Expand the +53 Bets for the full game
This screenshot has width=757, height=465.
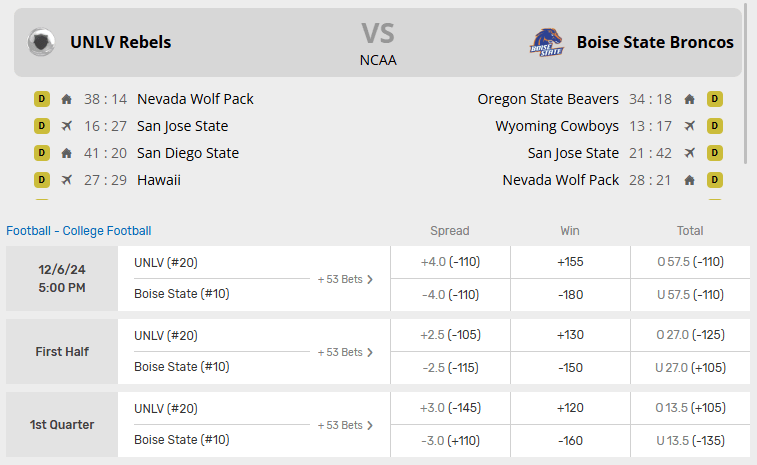tap(345, 279)
